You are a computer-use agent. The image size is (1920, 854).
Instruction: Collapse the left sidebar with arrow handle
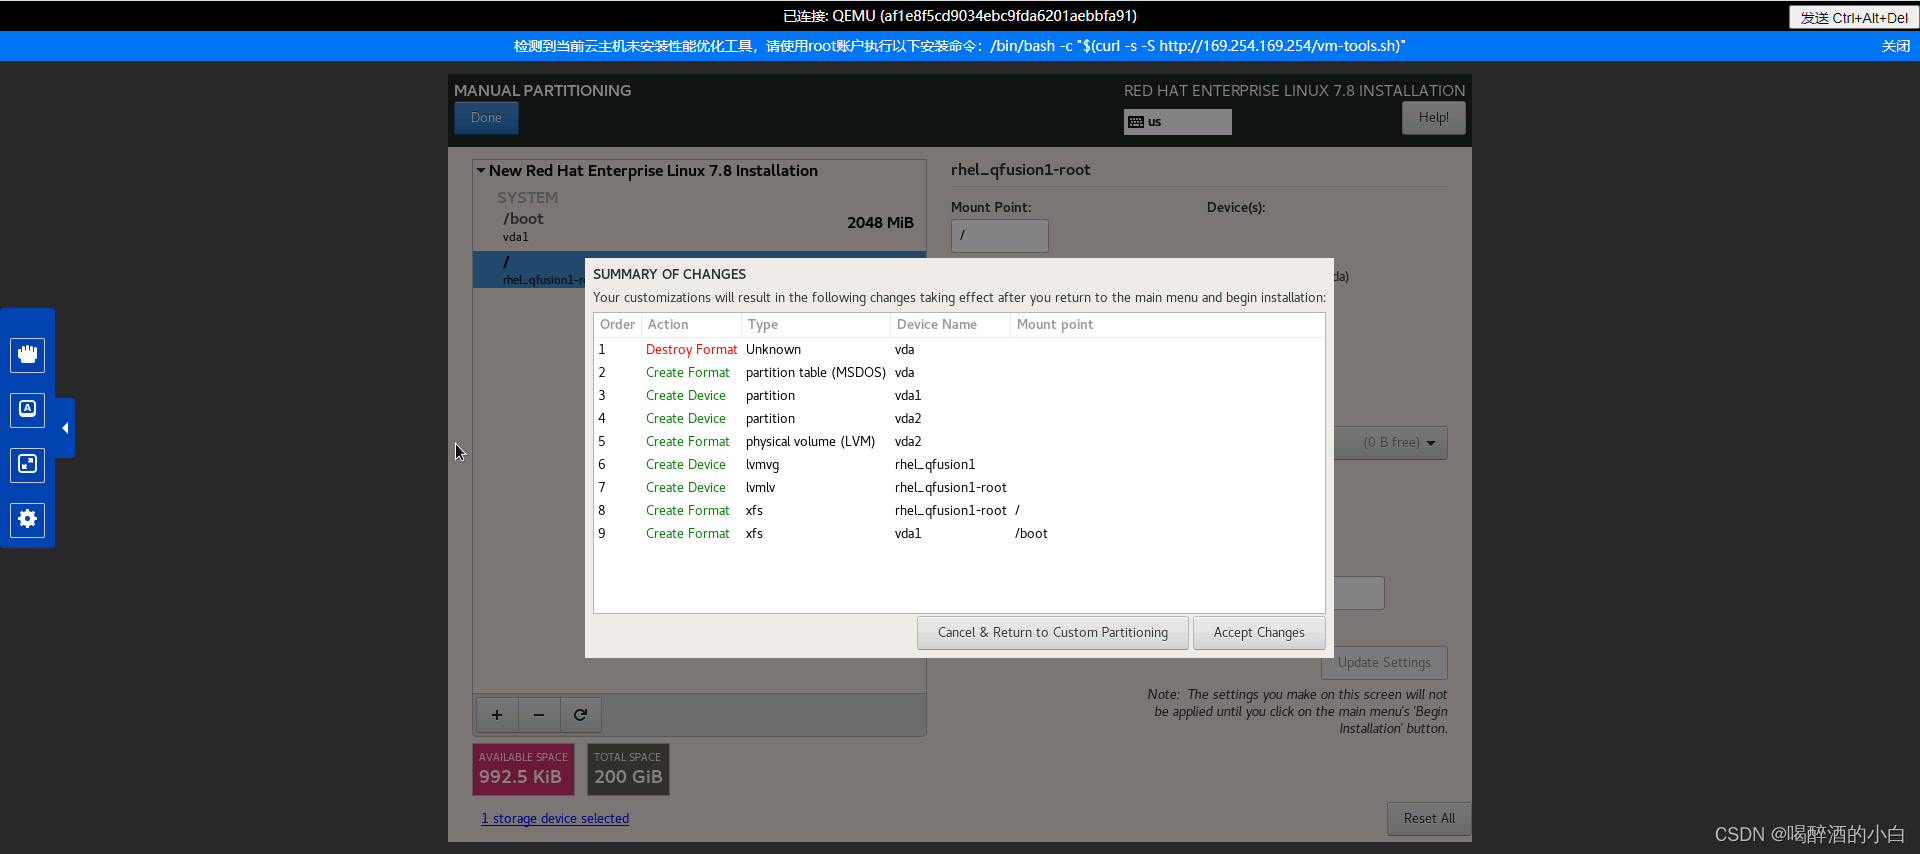click(65, 428)
